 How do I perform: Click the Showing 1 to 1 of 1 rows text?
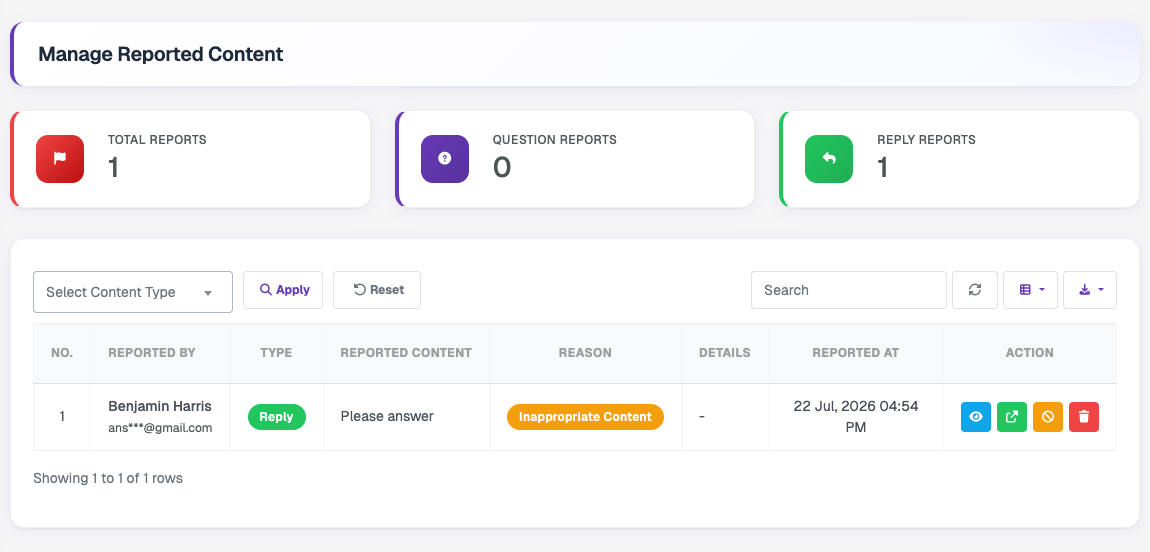108,478
